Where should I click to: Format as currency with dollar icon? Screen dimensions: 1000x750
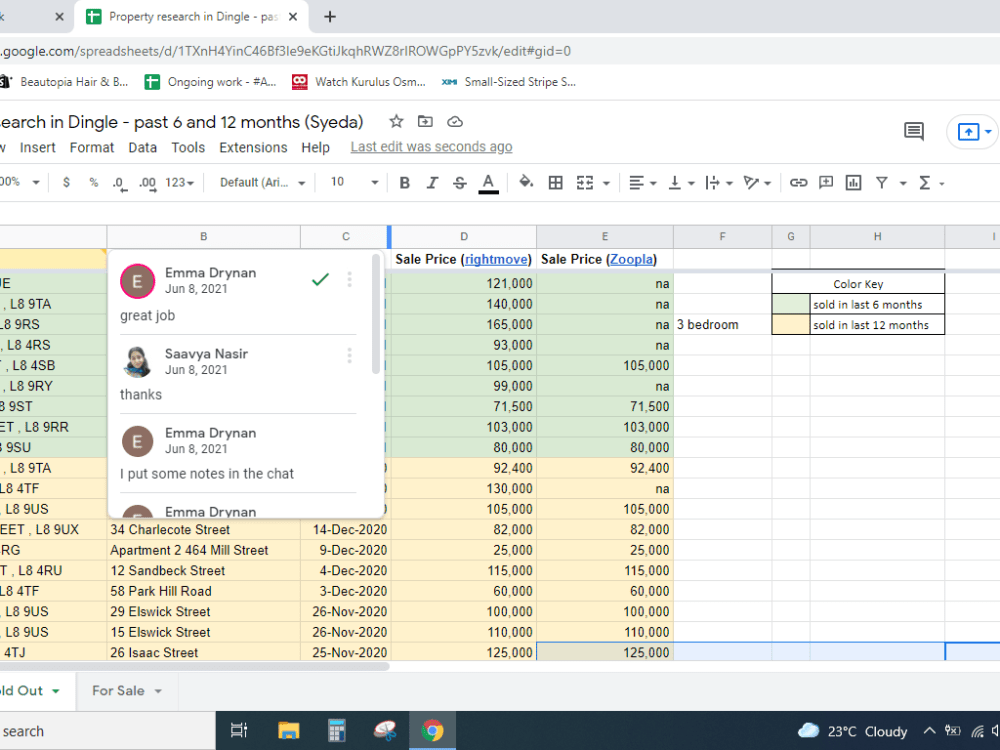(66, 182)
